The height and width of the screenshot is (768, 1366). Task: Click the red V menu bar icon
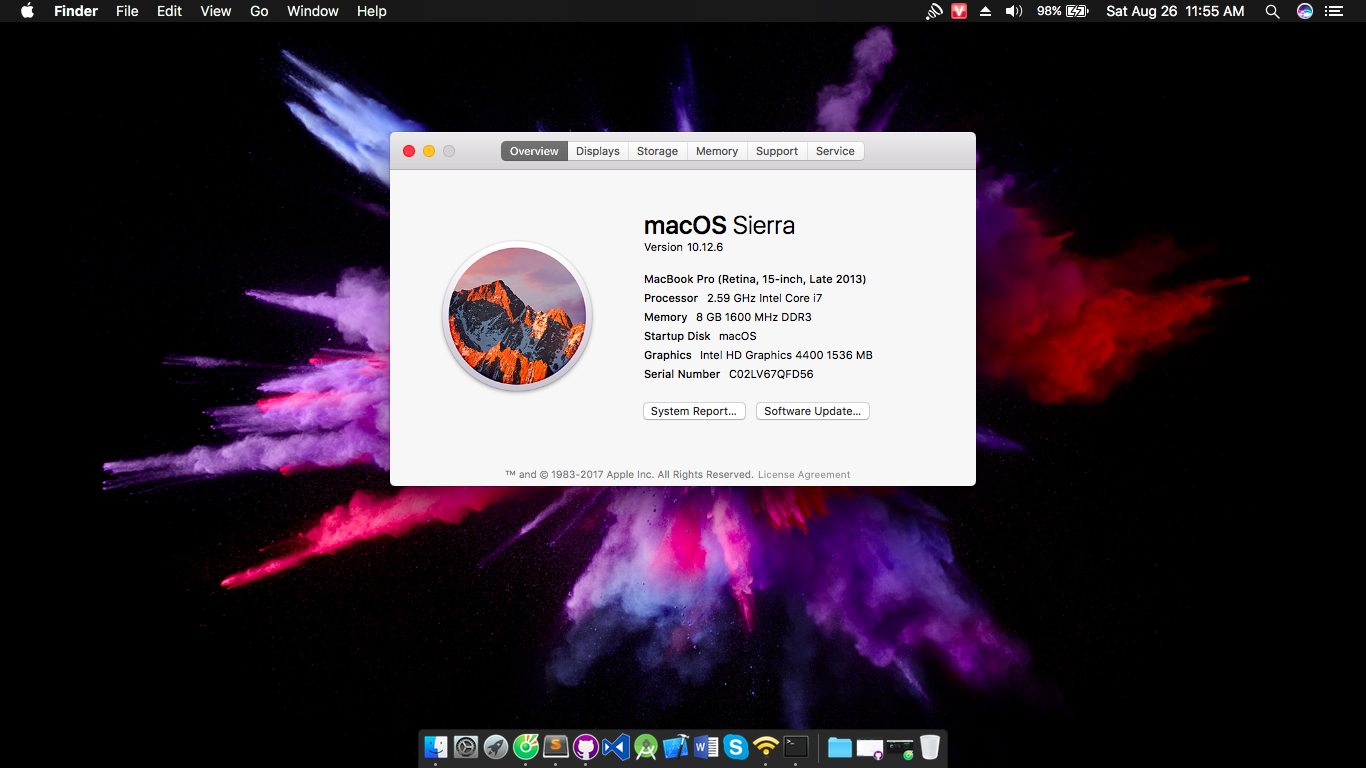click(x=959, y=11)
